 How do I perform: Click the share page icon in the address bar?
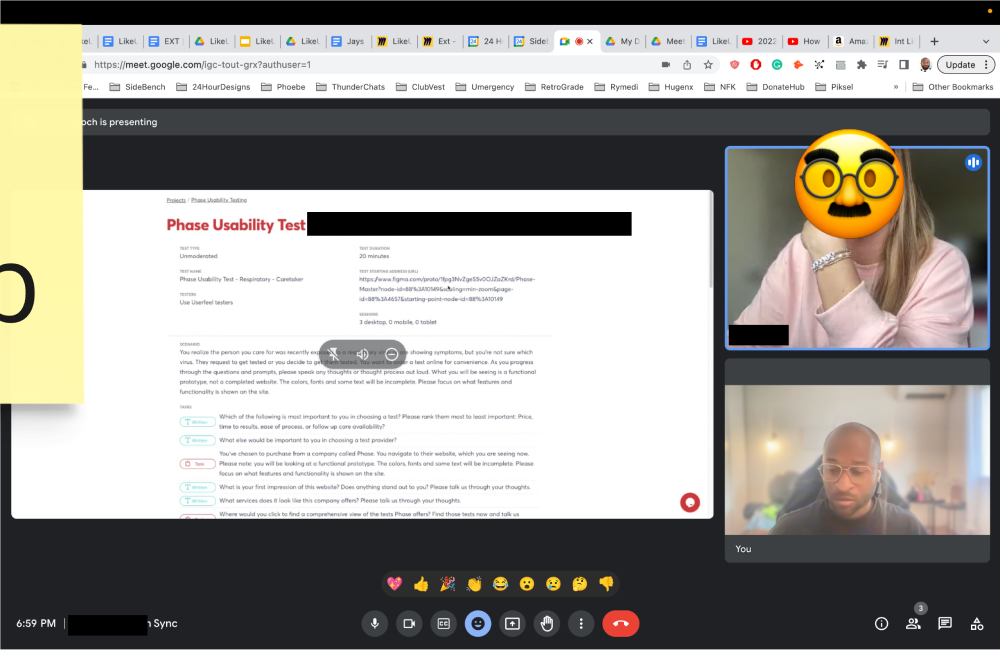point(687,64)
